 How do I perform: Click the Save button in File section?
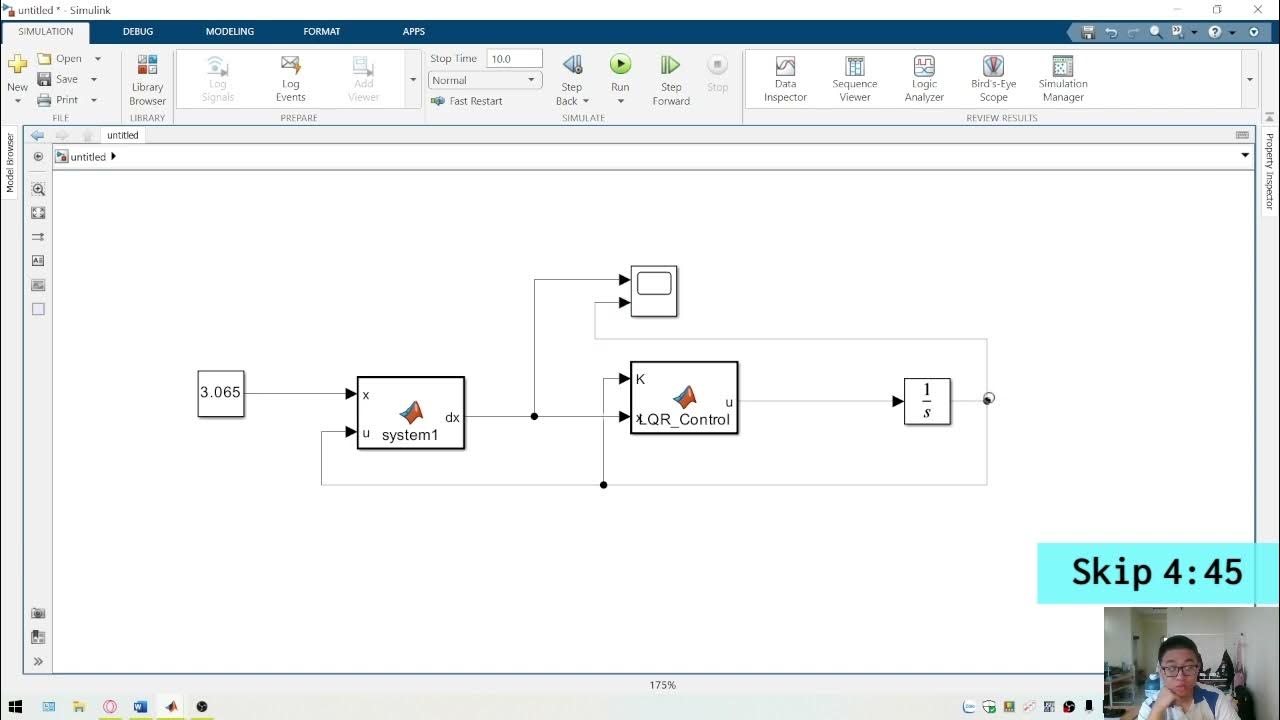(58, 79)
